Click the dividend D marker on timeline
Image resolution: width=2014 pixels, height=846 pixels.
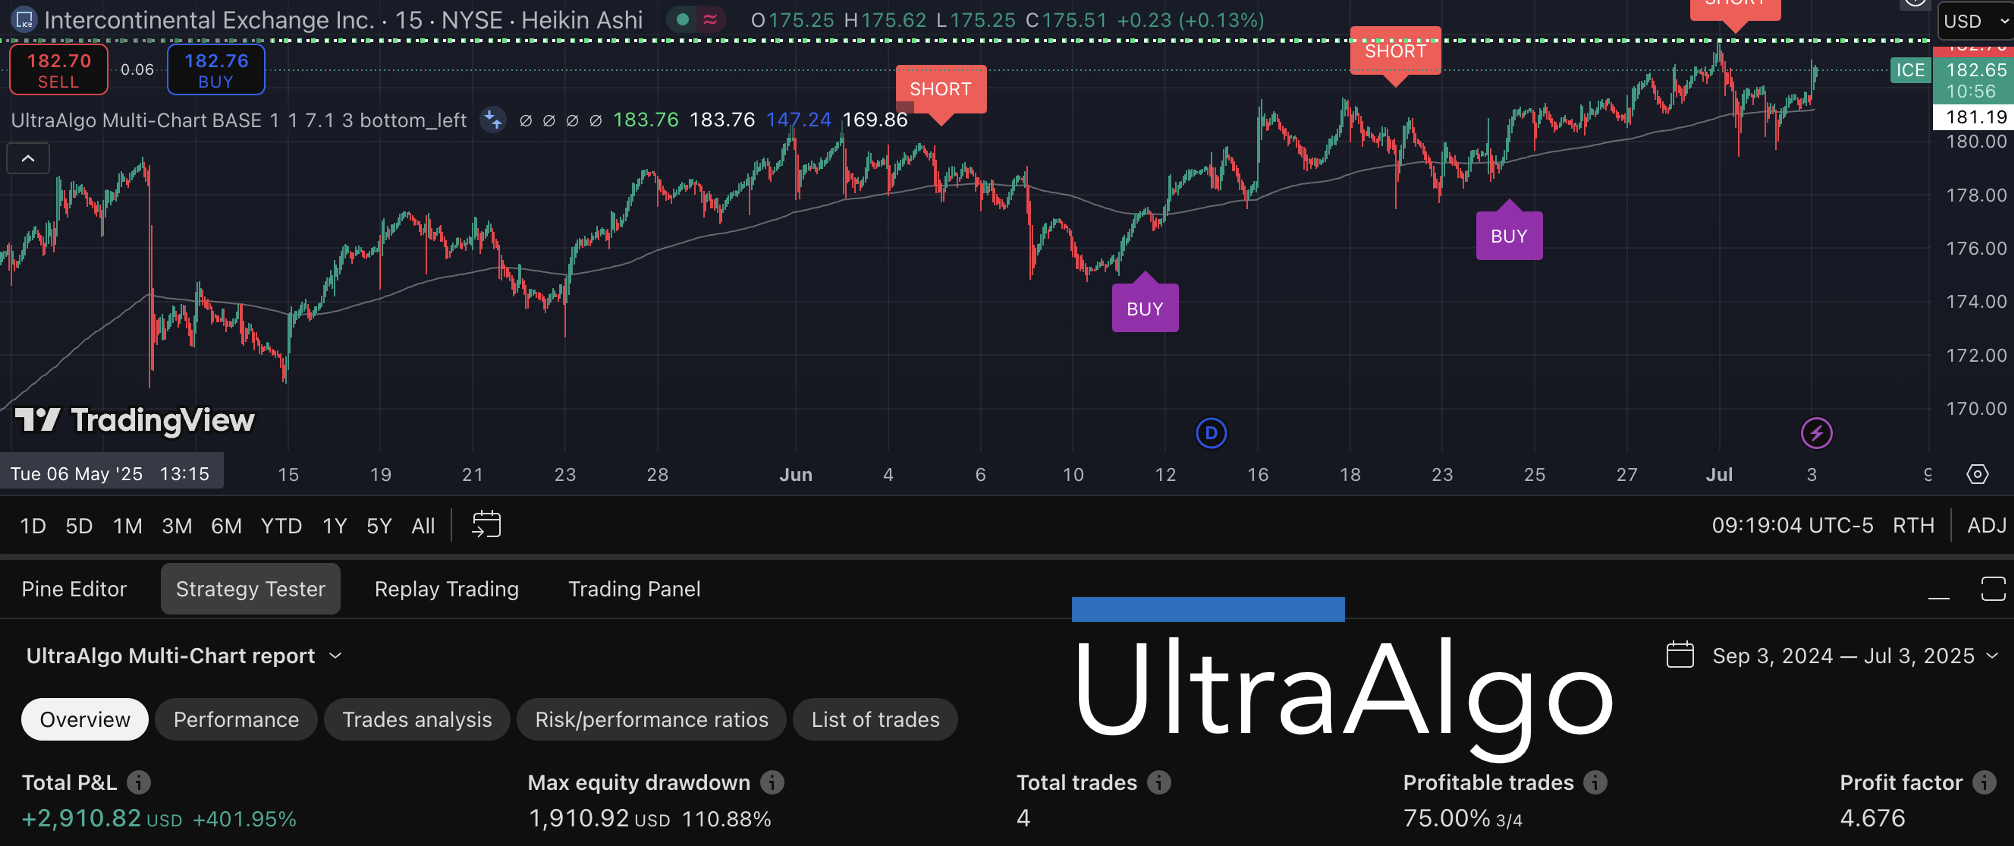pos(1211,433)
